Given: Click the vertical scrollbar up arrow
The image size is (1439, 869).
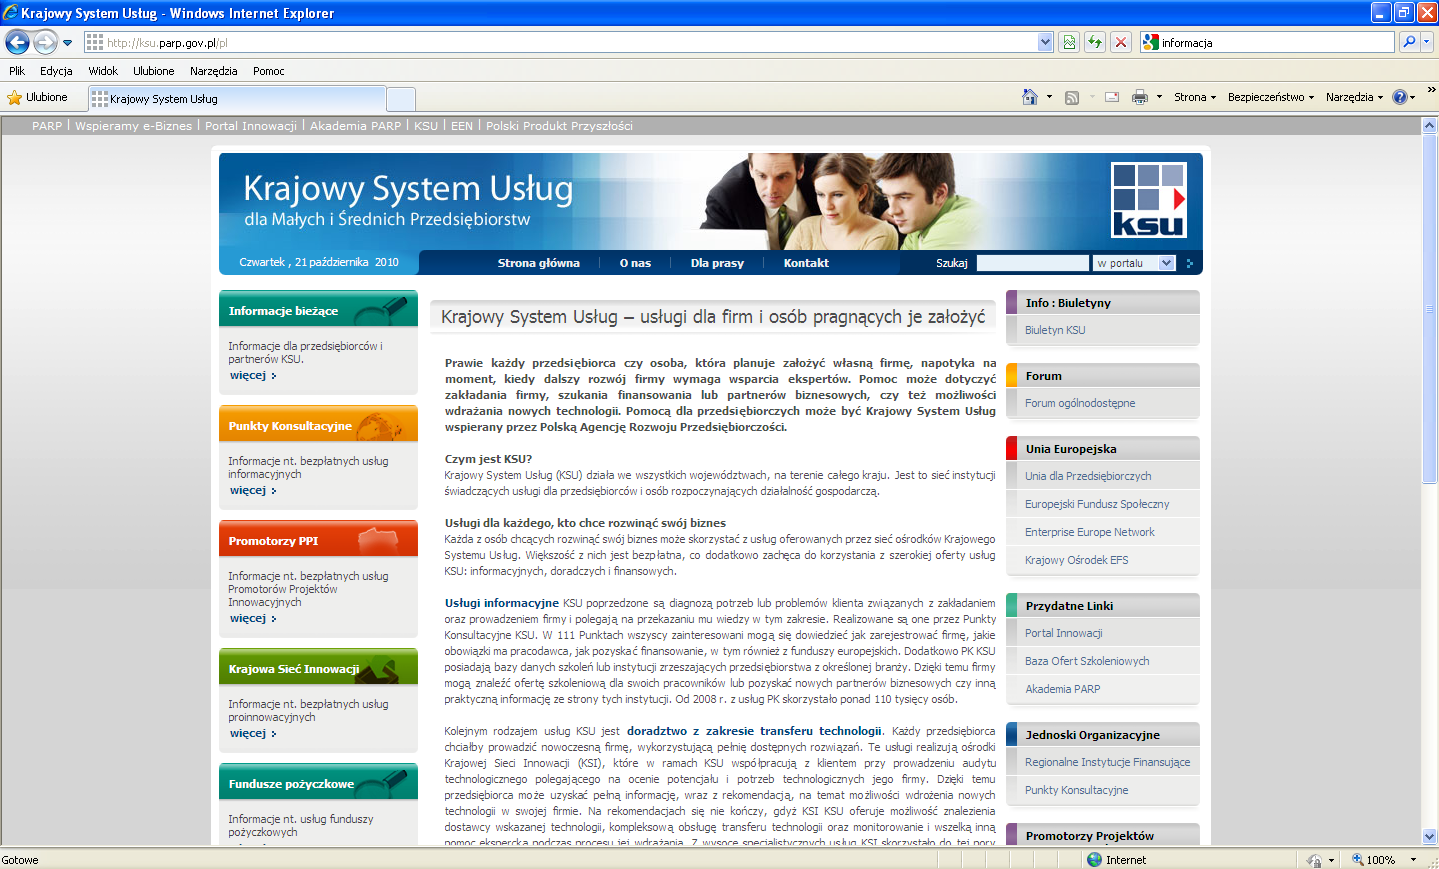Looking at the screenshot, I should click(x=1430, y=126).
